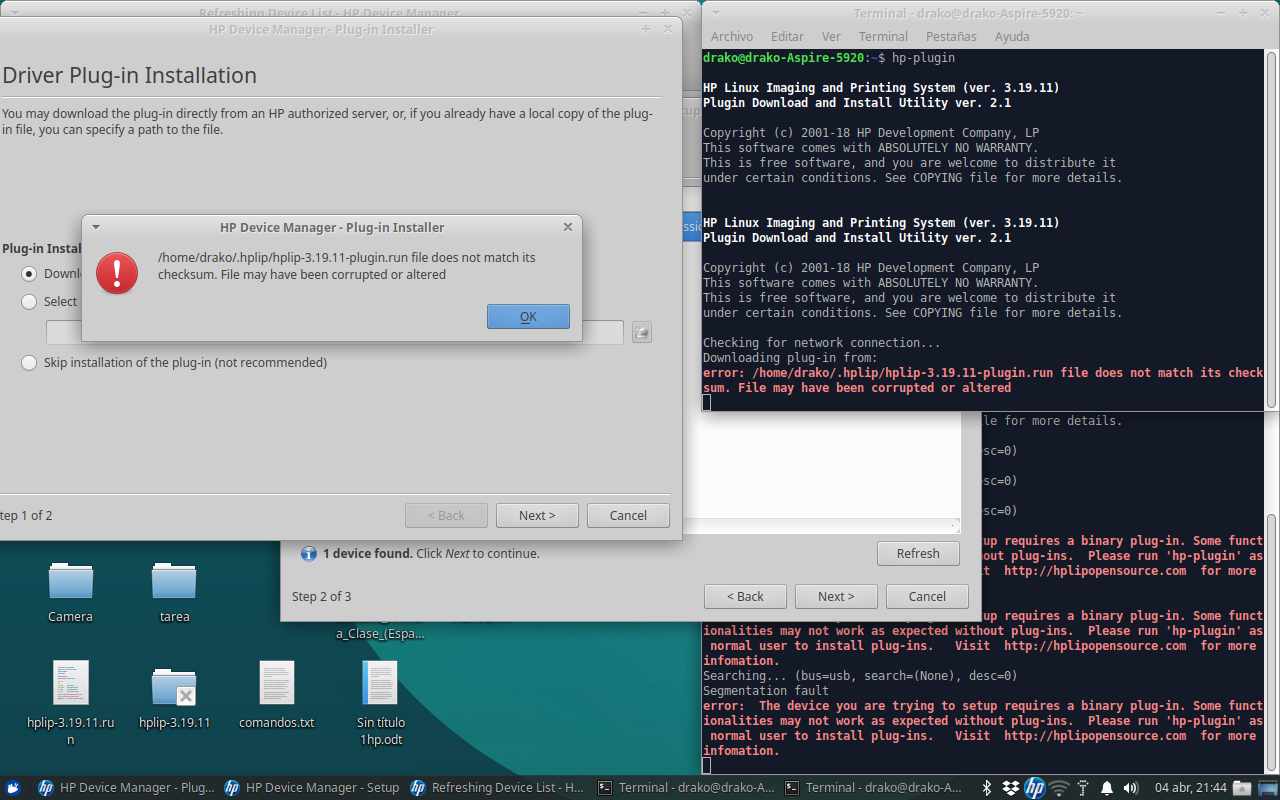Image resolution: width=1280 pixels, height=800 pixels.
Task: Open the Wi-Fi network tray icon
Action: 1059,788
